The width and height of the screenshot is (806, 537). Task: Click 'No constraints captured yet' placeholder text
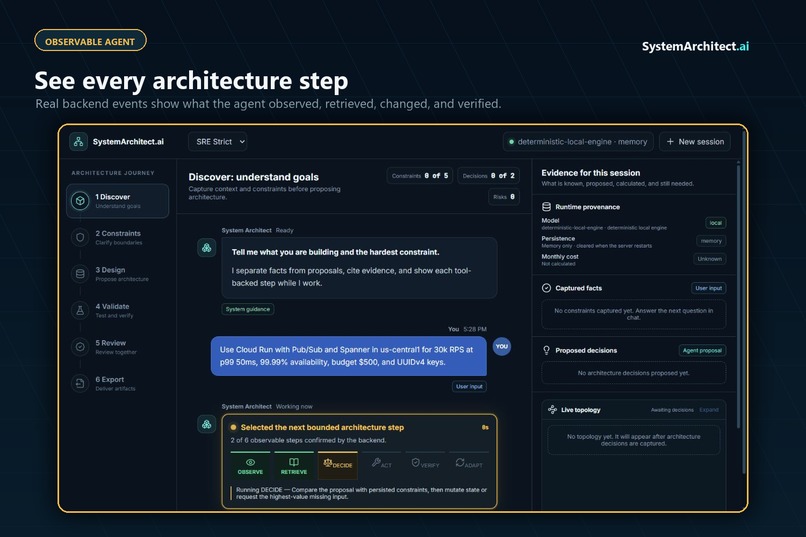pyautogui.click(x=633, y=314)
